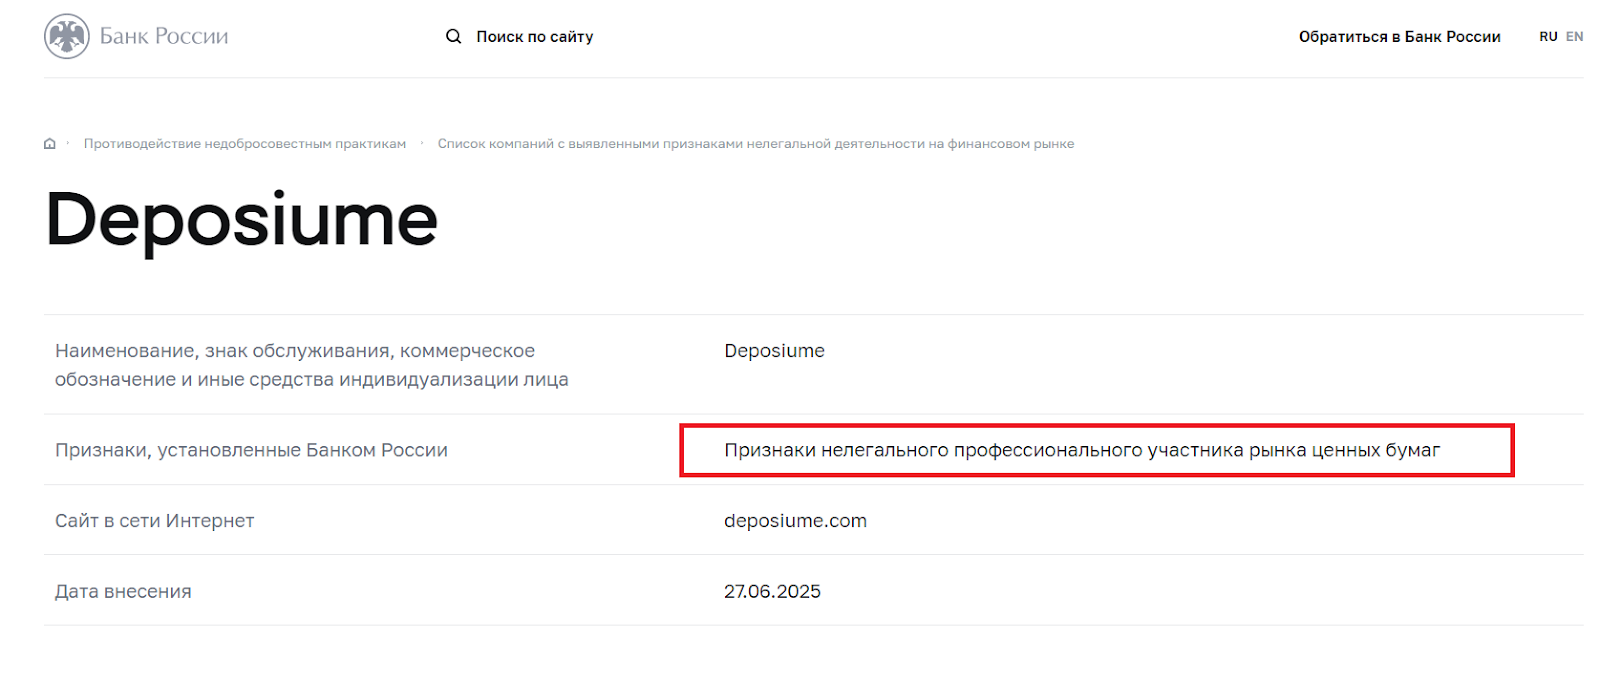Switch language to RU
1600x681 pixels.
[1548, 36]
